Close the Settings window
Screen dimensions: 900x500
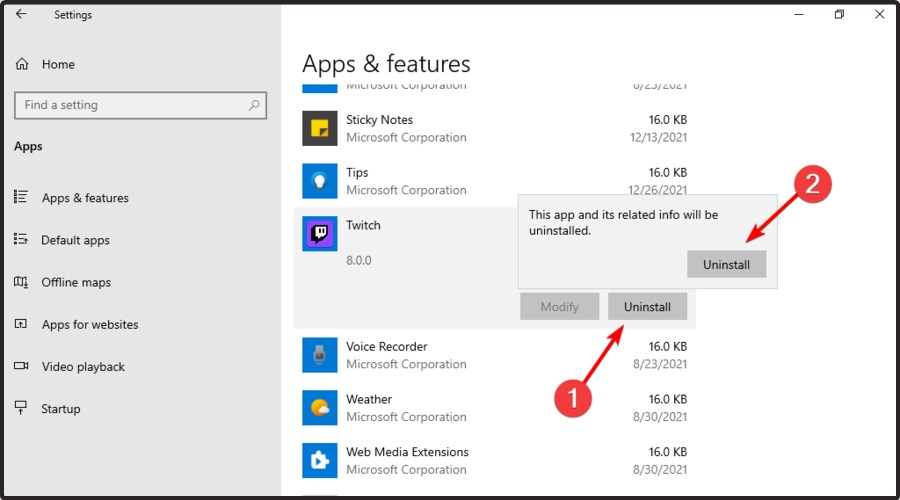point(879,14)
